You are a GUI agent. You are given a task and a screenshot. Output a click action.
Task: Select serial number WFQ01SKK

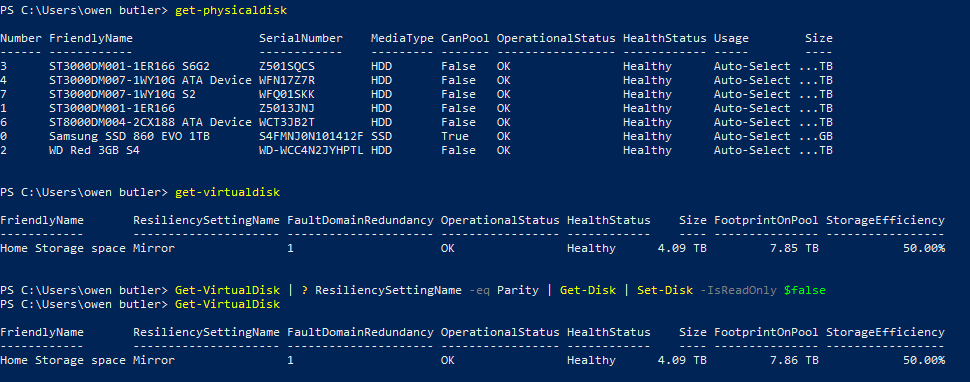click(x=286, y=94)
